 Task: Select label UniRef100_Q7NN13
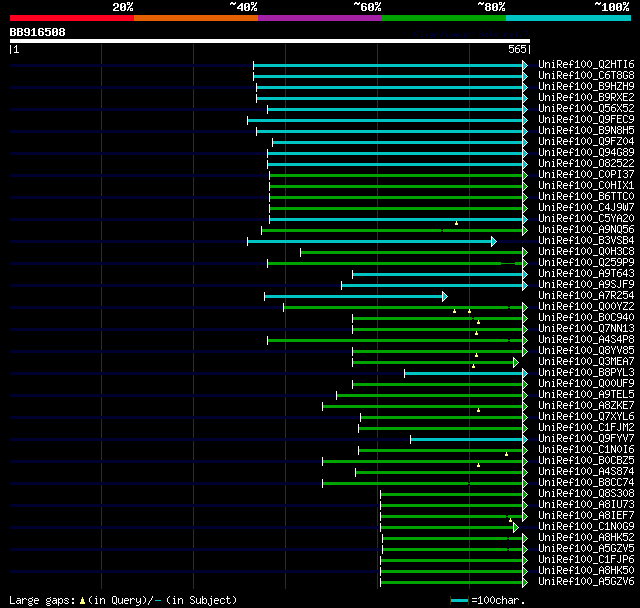(x=586, y=329)
